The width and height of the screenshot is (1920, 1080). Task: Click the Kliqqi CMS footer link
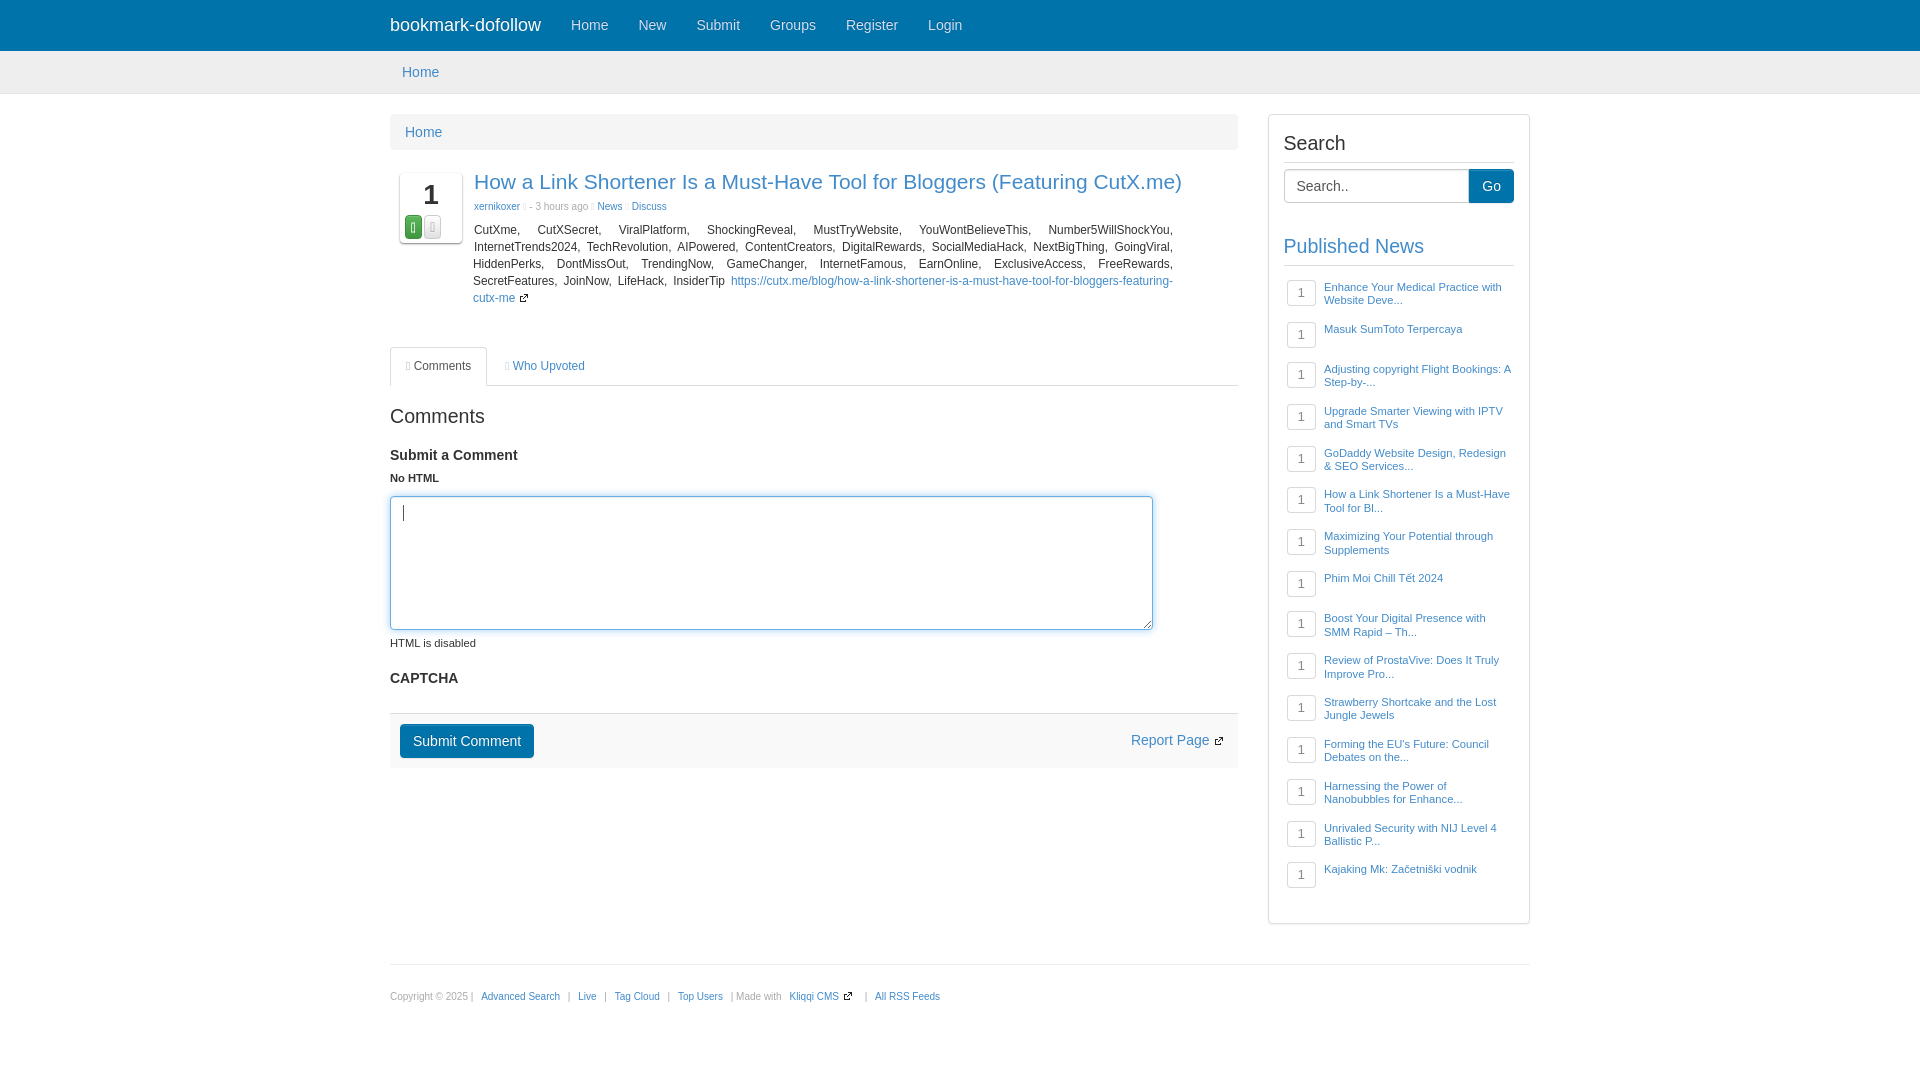[814, 997]
